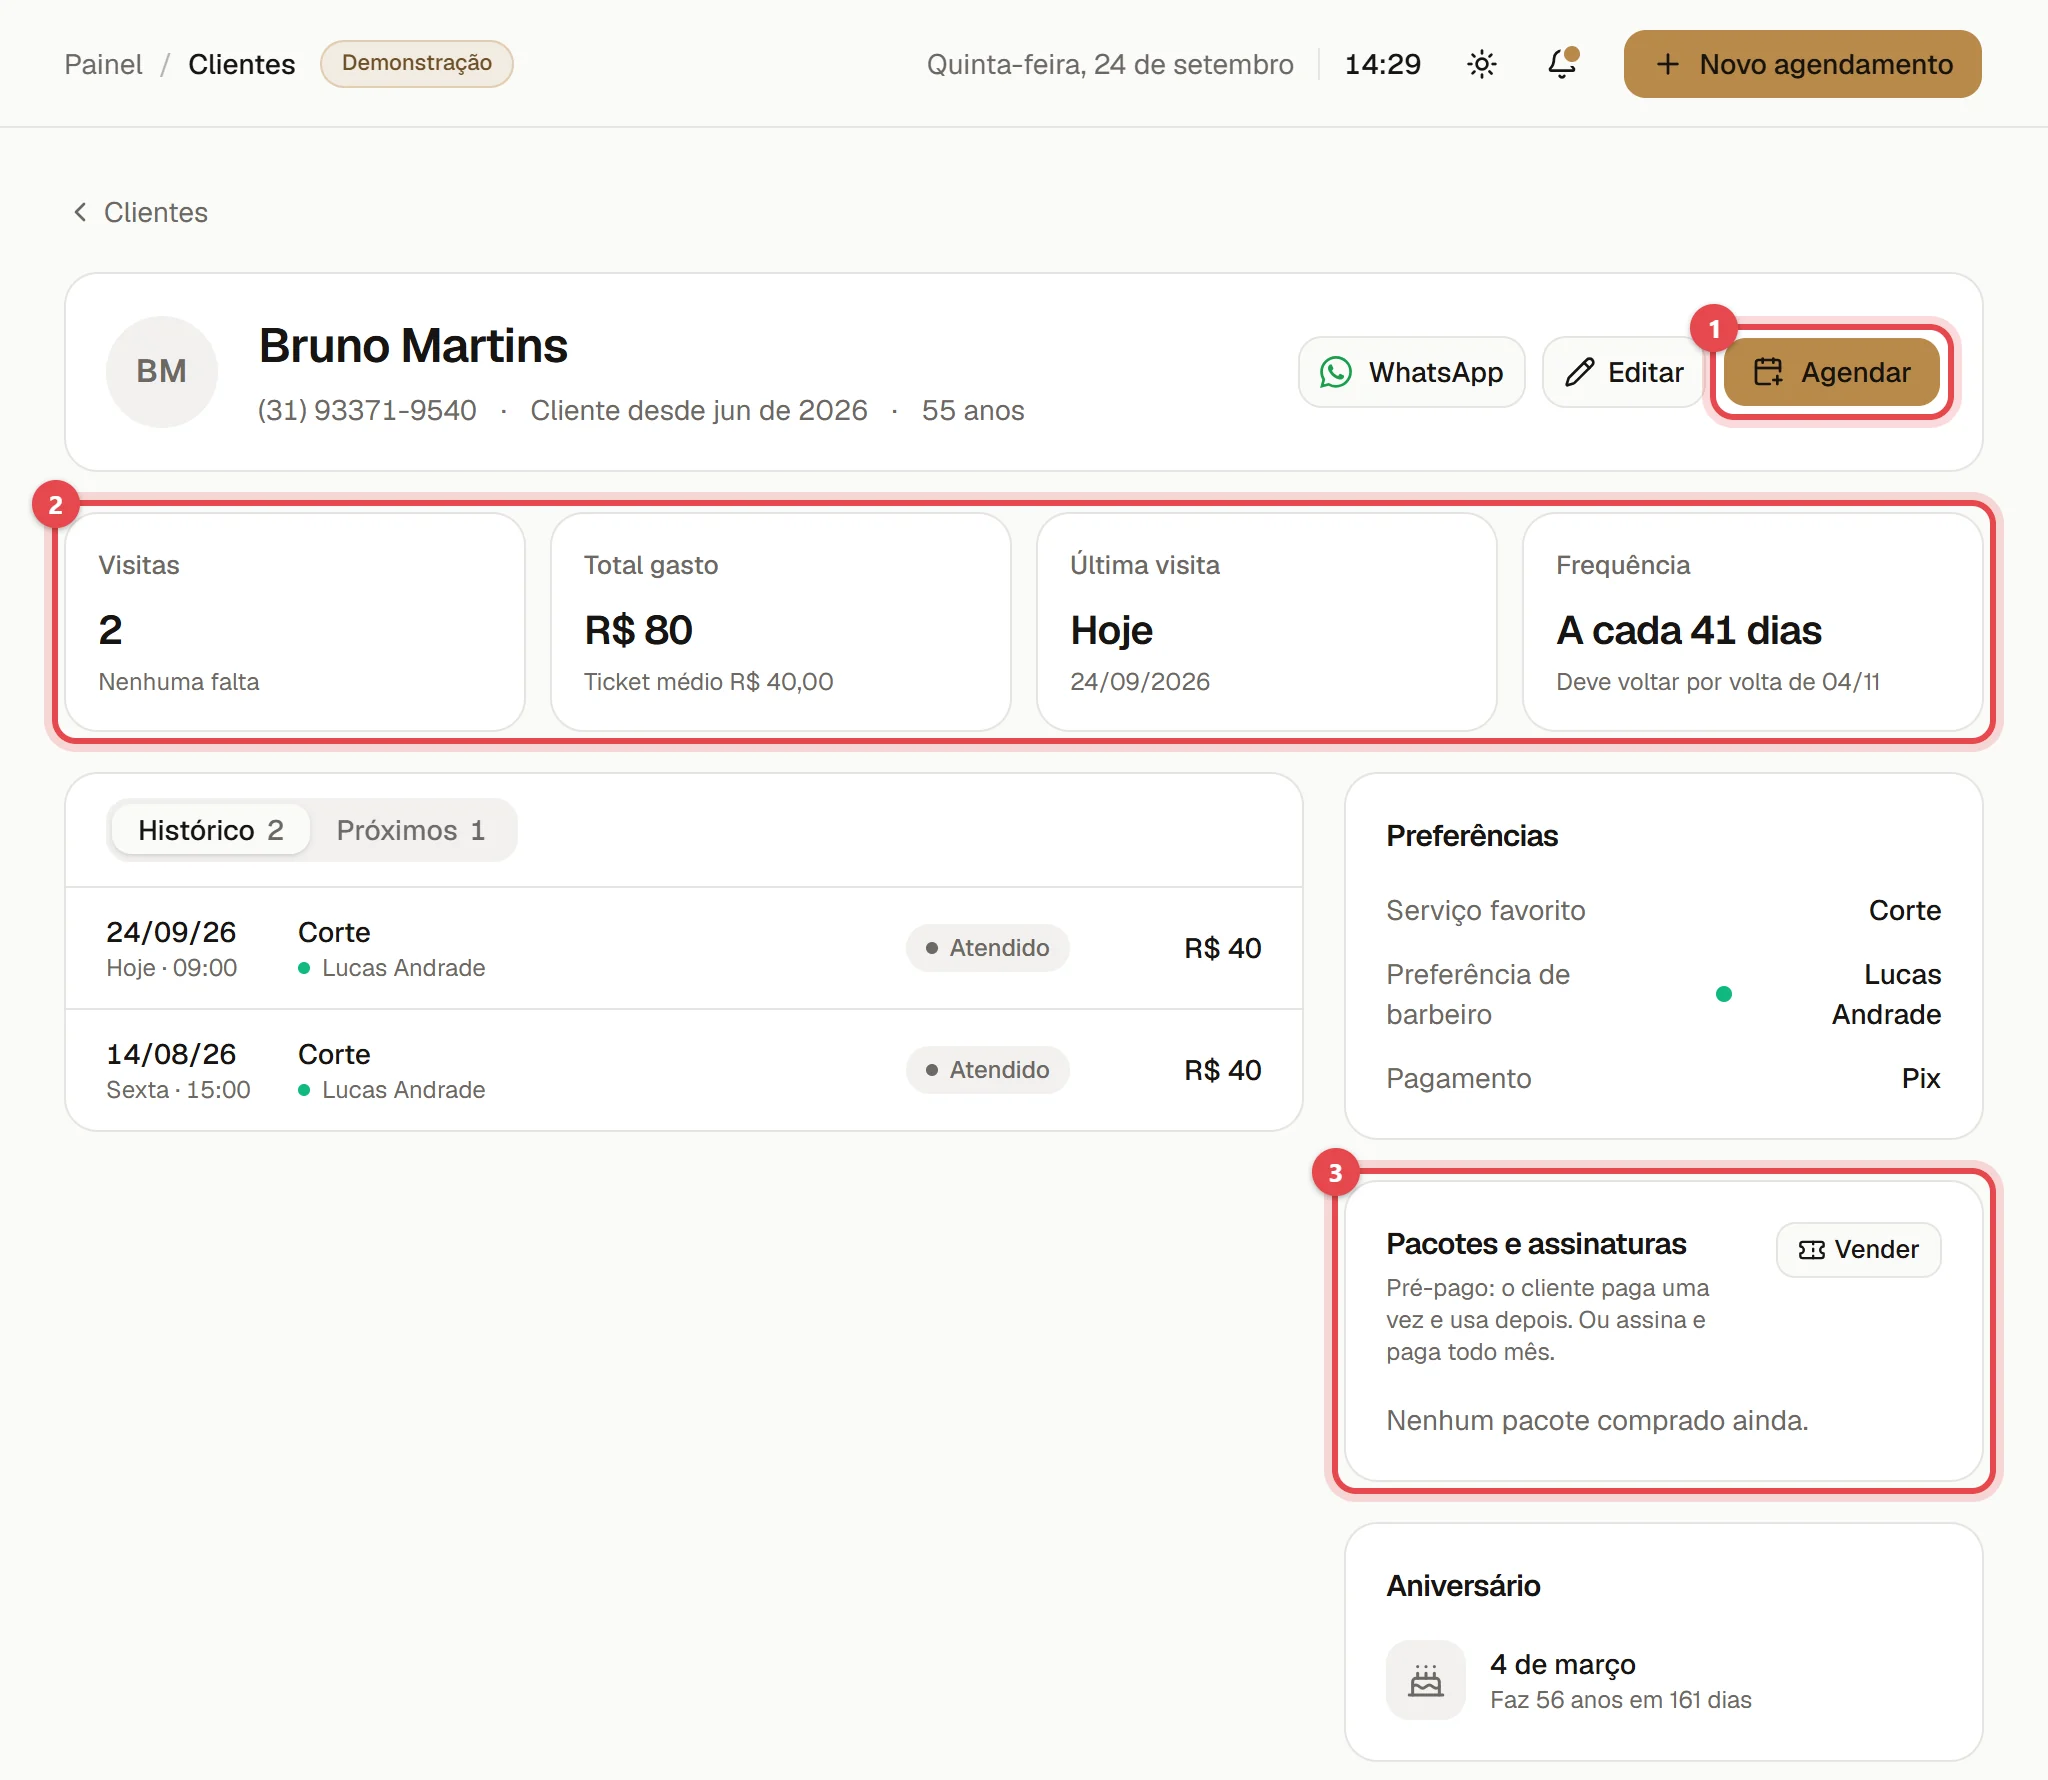This screenshot has height=1780, width=2048.
Task: Click the Total gasto R$ 80 card
Action: click(781, 622)
